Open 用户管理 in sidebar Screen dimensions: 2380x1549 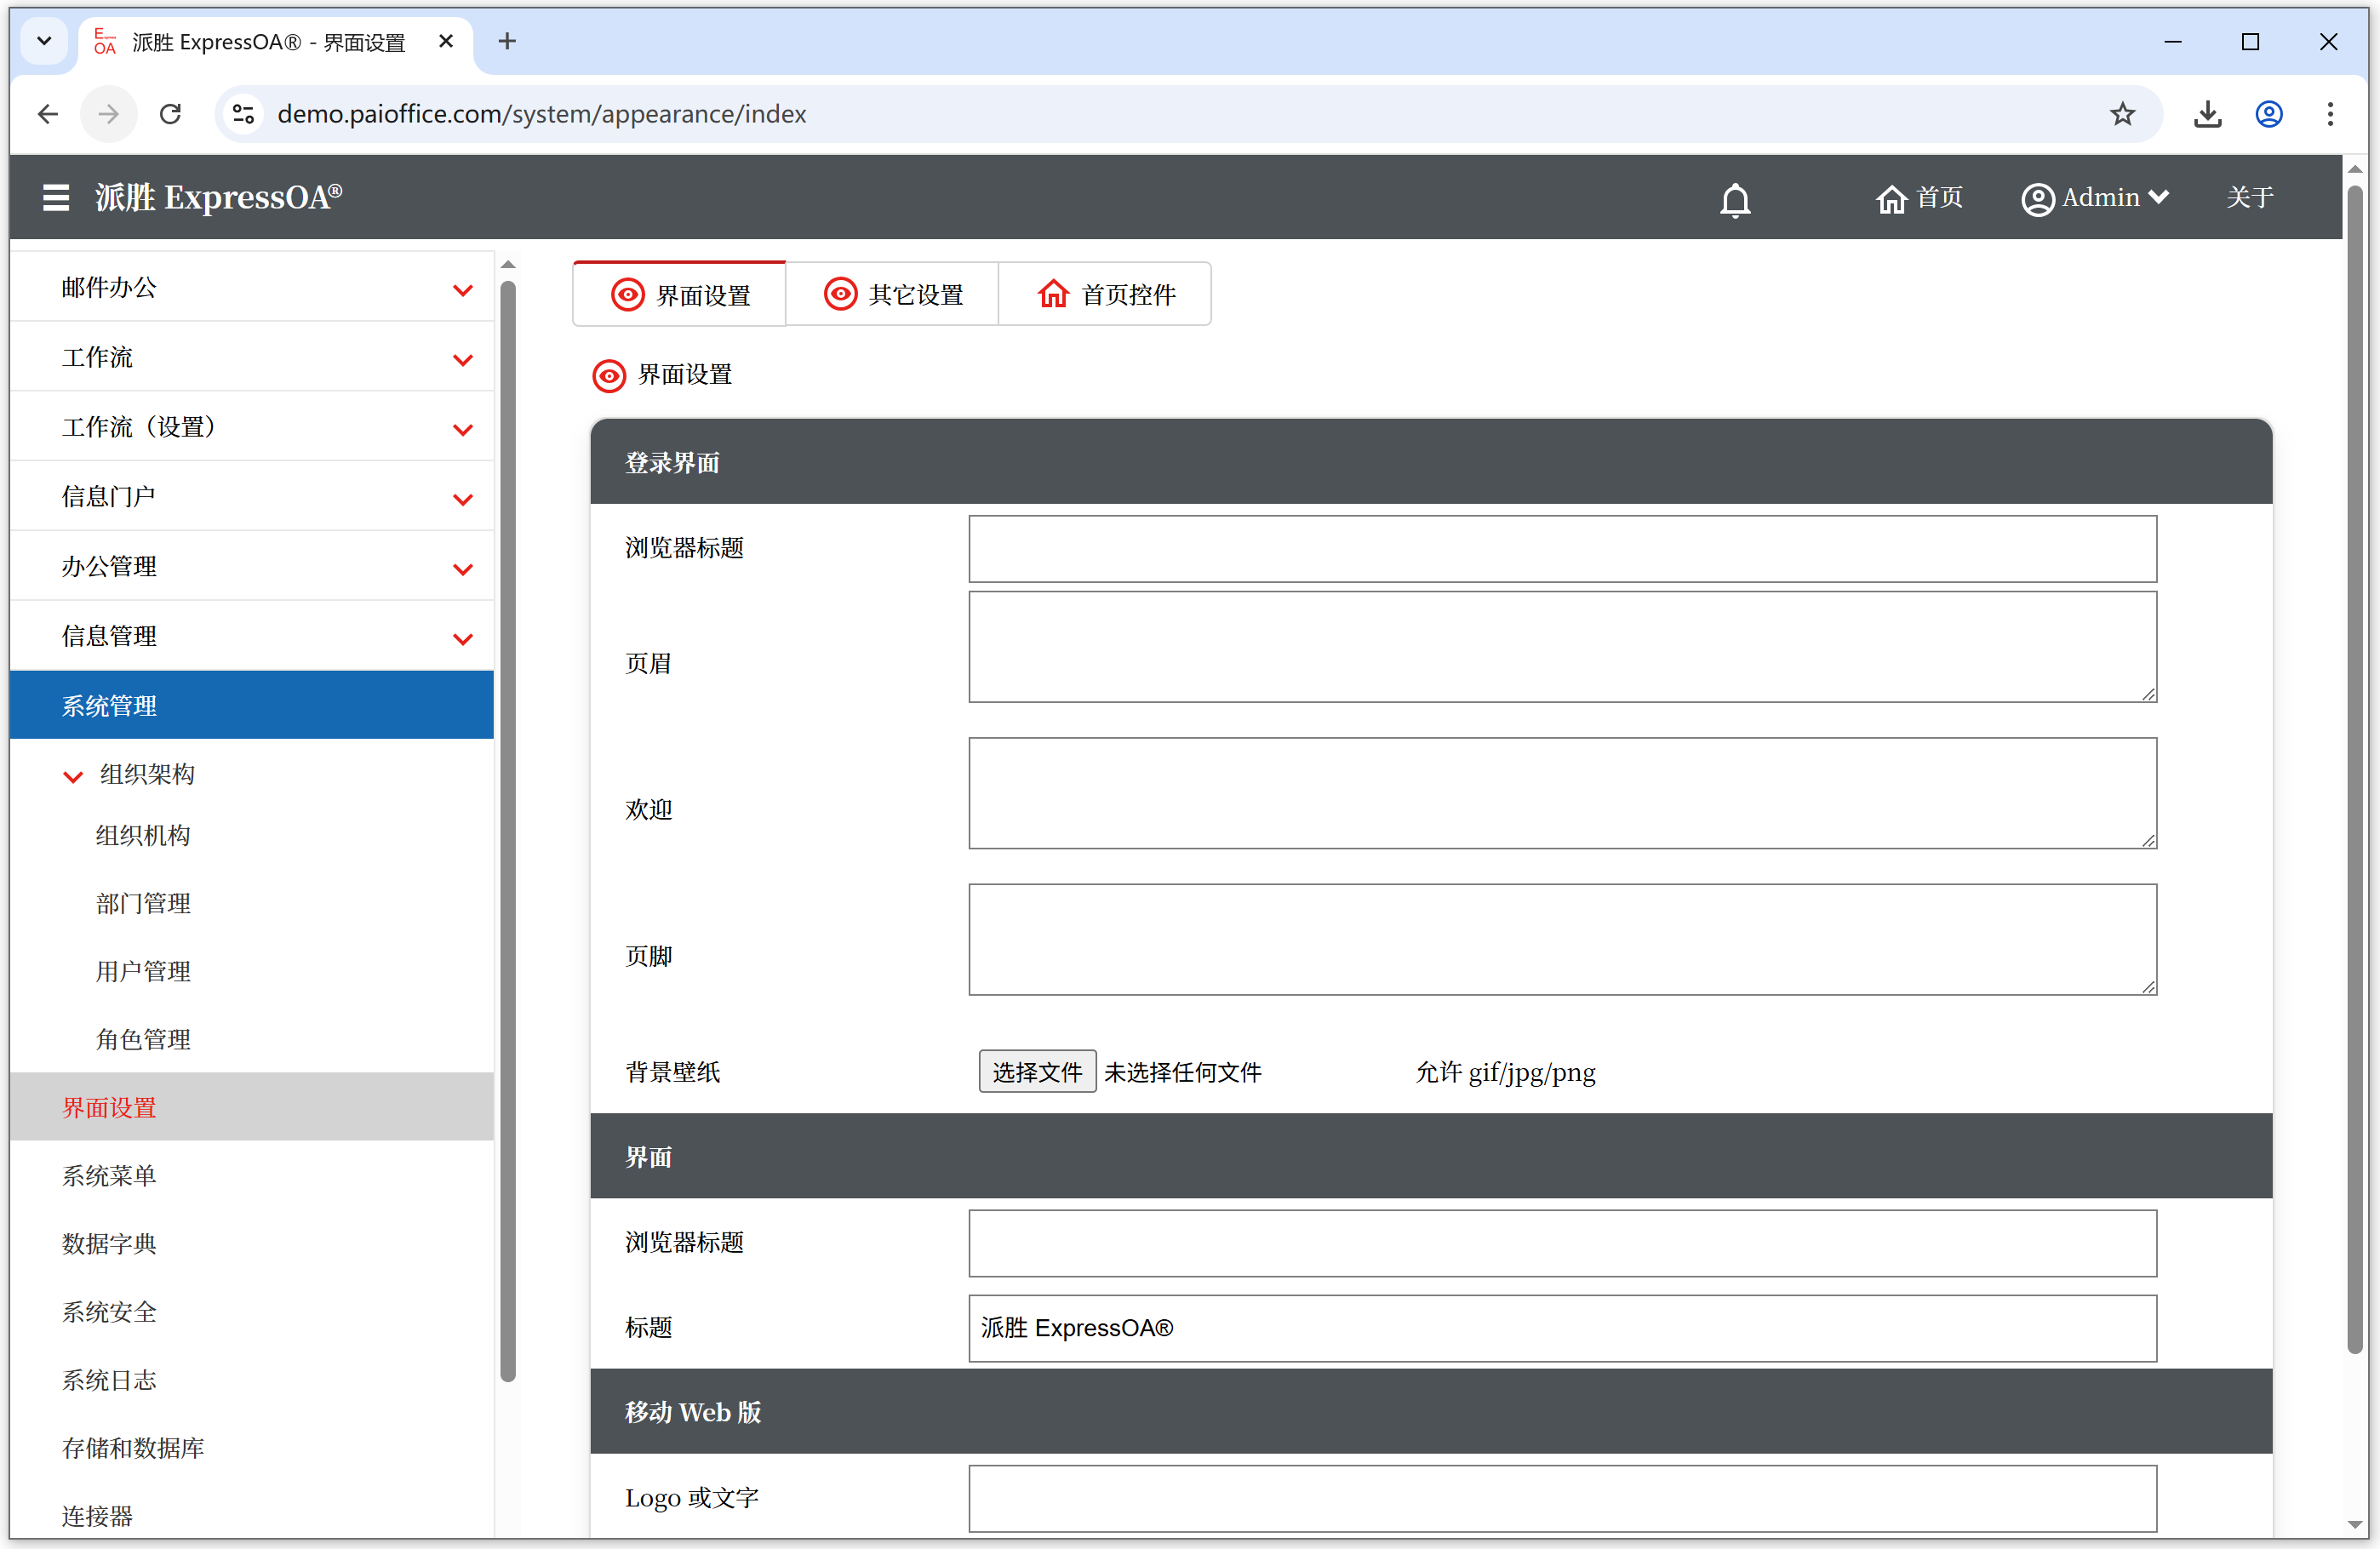coord(143,971)
